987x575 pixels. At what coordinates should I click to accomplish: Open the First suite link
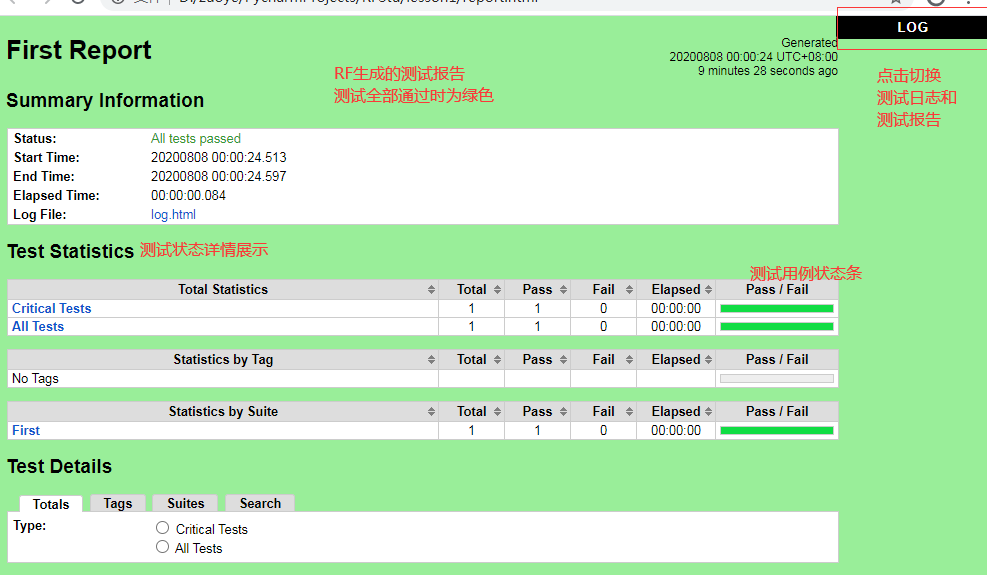(26, 430)
